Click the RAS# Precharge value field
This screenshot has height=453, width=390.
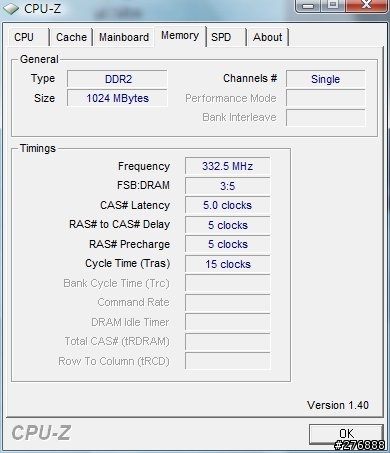pyautogui.click(x=227, y=244)
